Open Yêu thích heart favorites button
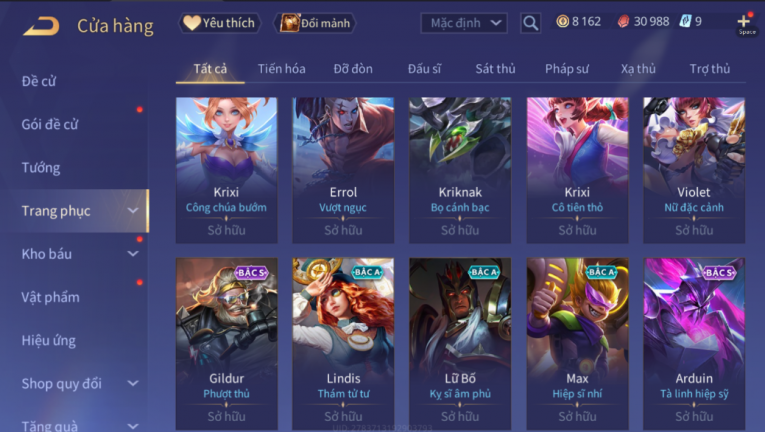Viewport: 765px width, 432px height. [220, 23]
